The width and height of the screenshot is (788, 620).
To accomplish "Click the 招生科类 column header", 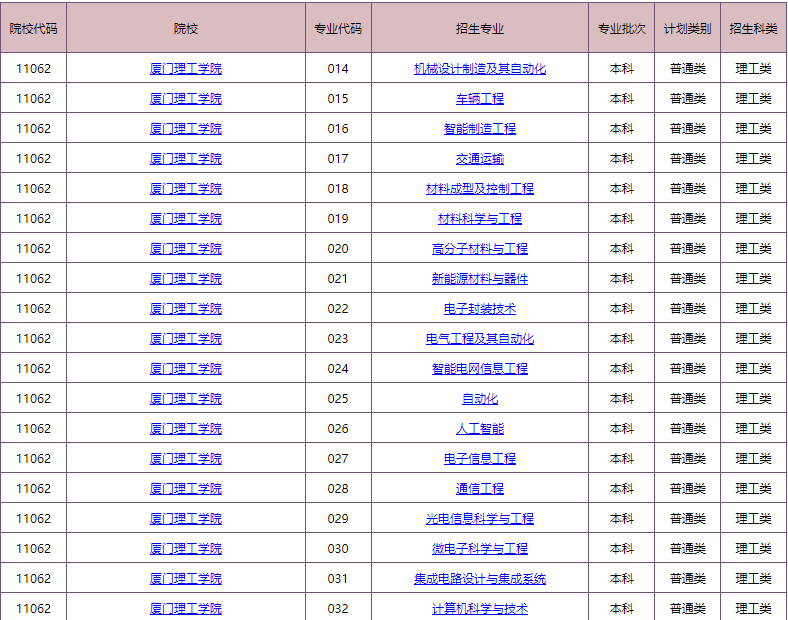I will tap(753, 28).
